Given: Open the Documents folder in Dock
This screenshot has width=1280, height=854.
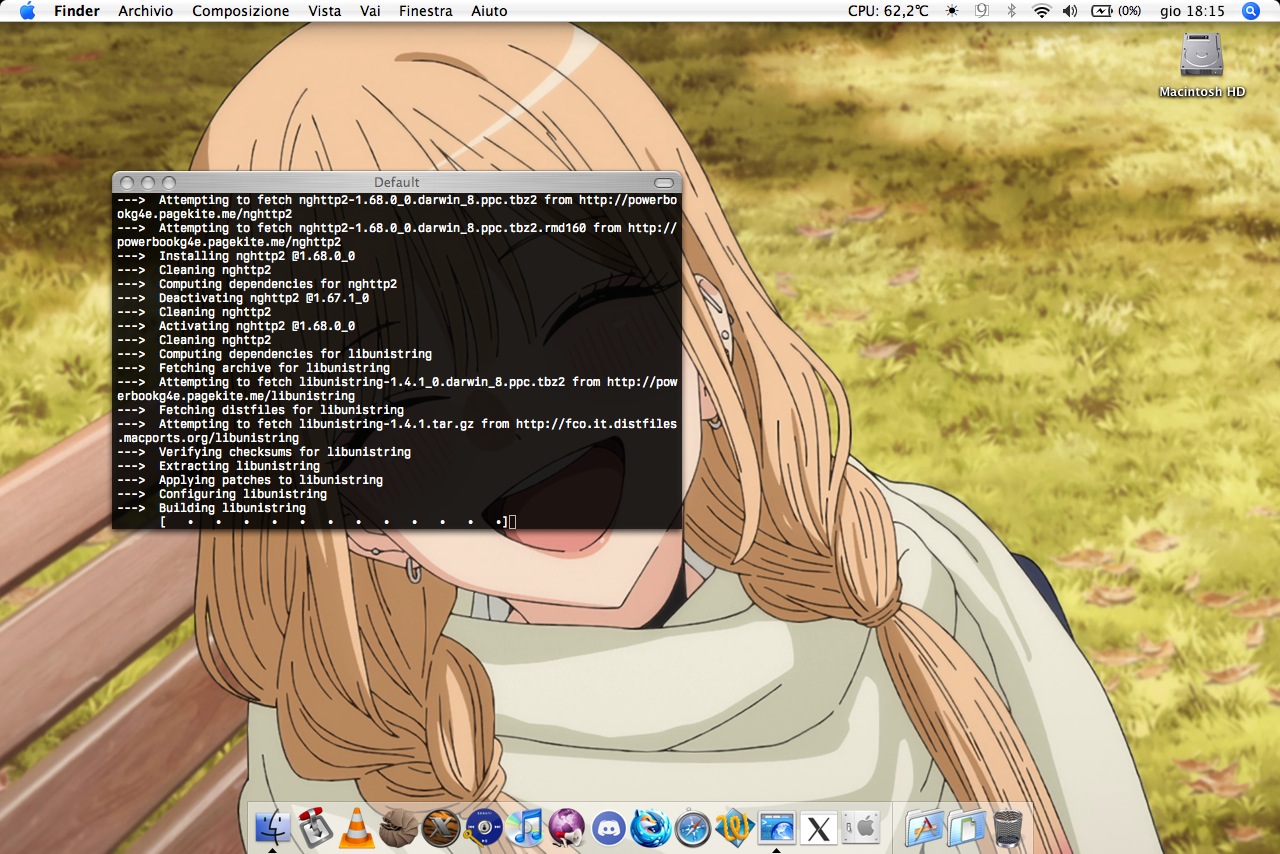Looking at the screenshot, I should pyautogui.click(x=967, y=828).
